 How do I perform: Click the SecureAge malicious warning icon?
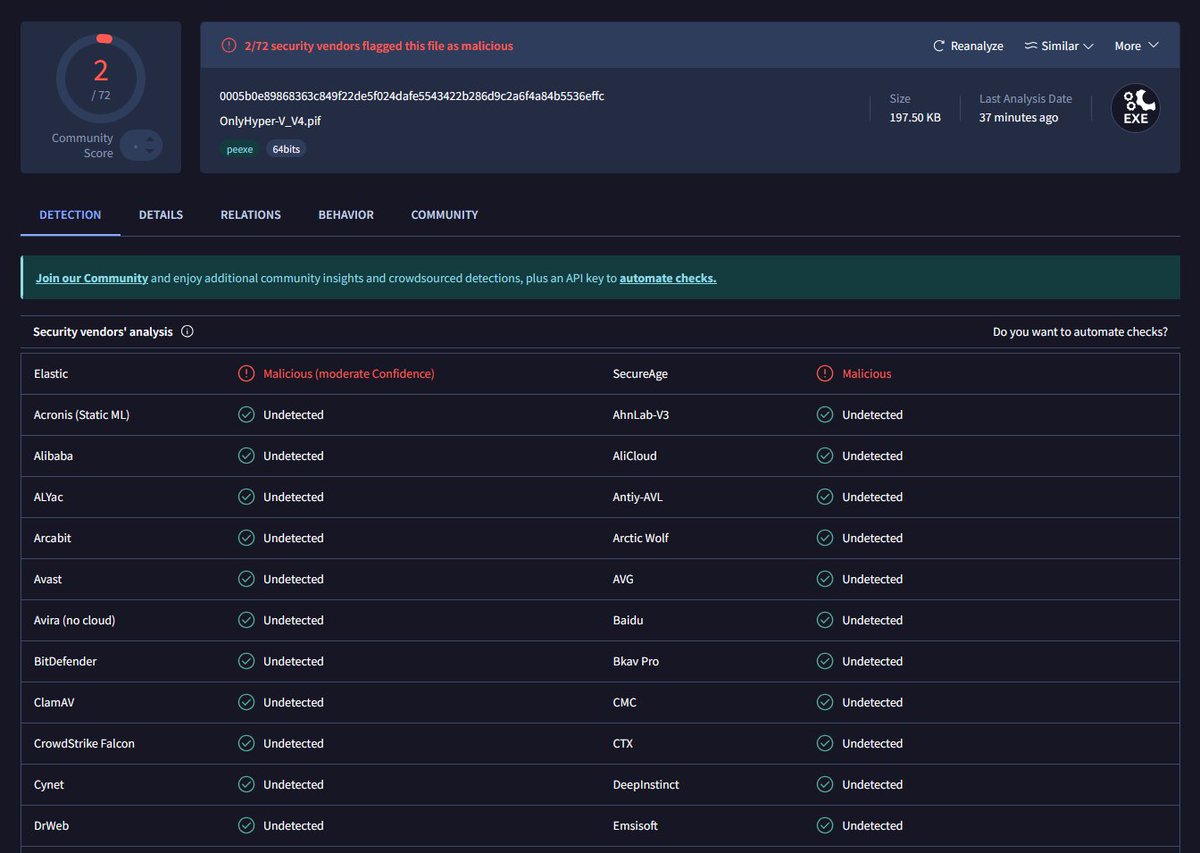pos(825,374)
